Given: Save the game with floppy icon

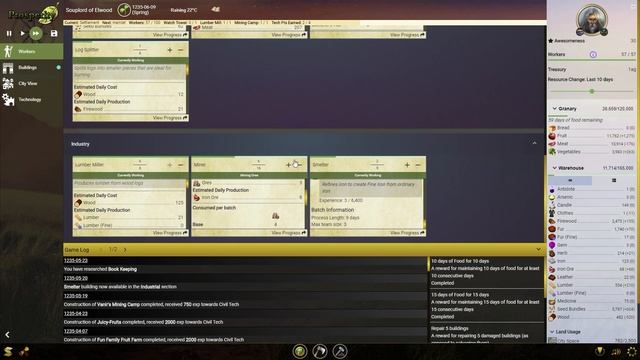Looking at the screenshot, I should [x=54, y=33].
